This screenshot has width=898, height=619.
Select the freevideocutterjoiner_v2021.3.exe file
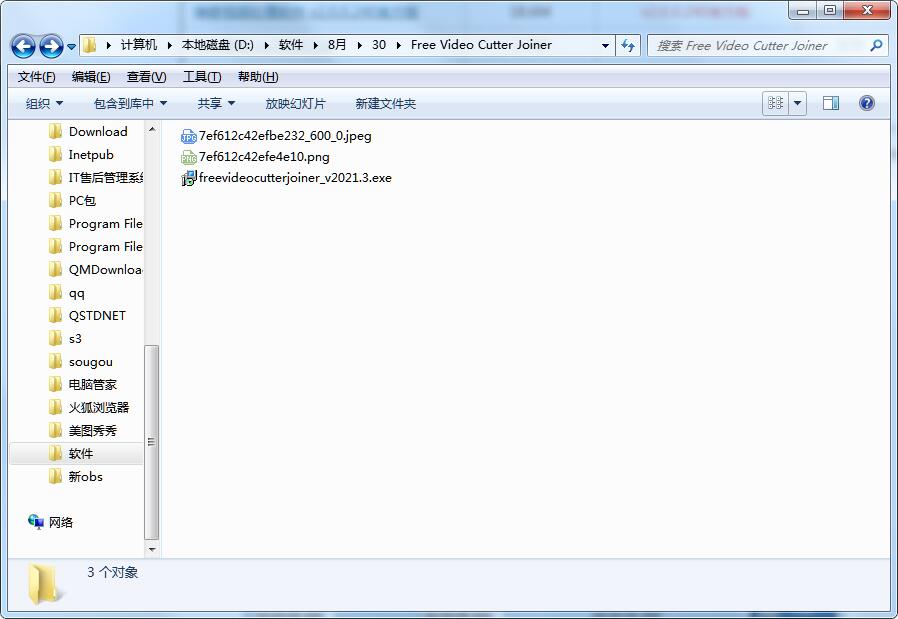point(294,178)
